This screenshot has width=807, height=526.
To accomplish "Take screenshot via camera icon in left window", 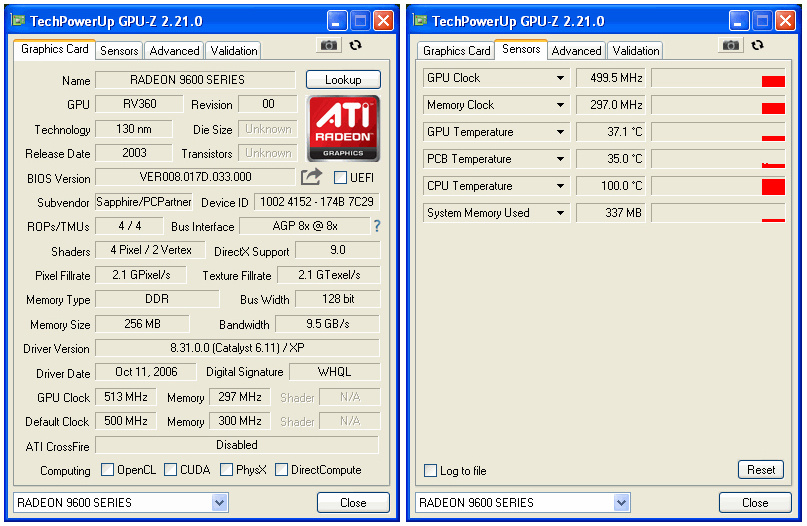I will 329,45.
